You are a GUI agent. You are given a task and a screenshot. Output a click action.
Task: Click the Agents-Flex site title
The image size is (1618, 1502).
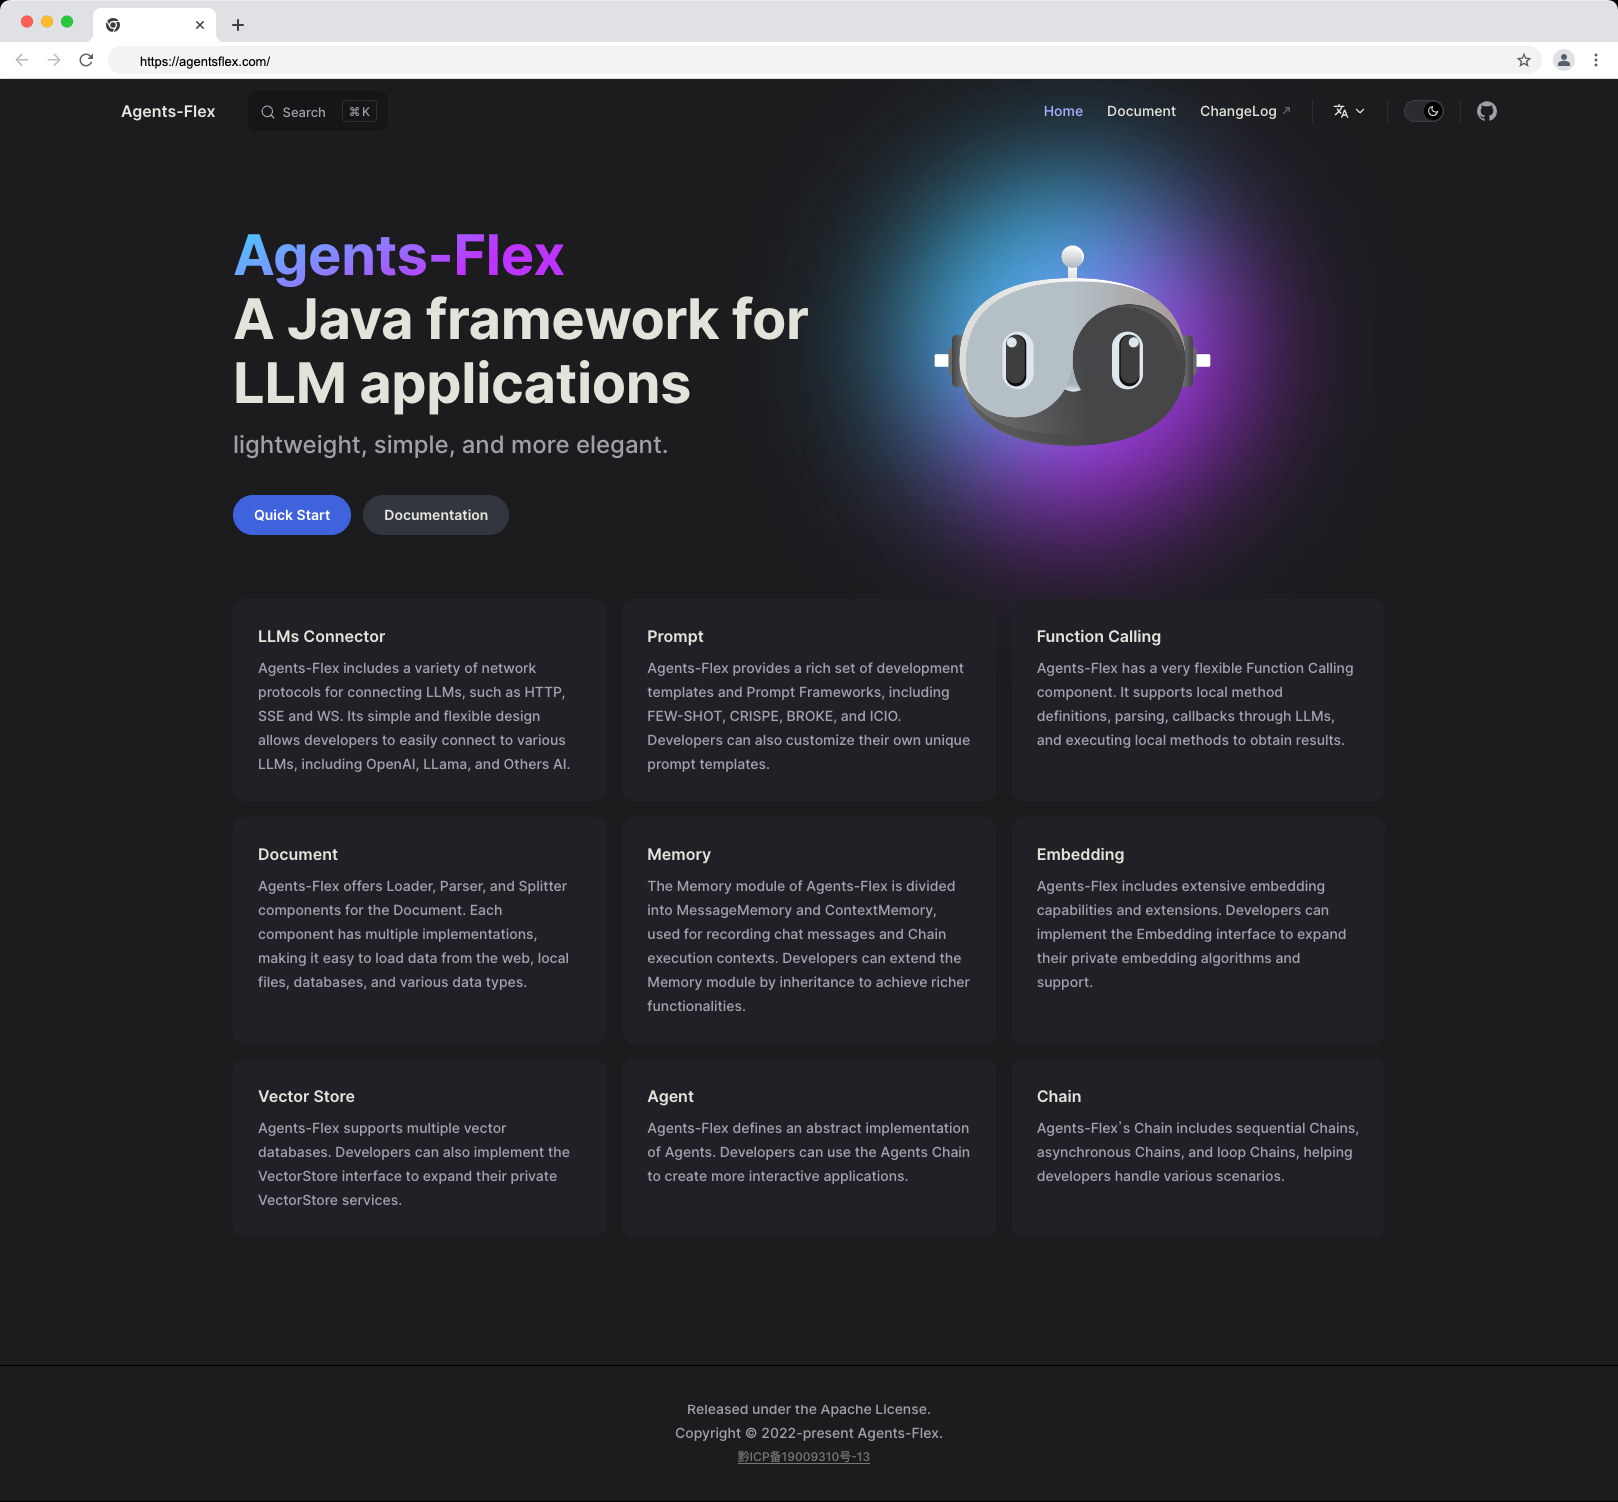pyautogui.click(x=168, y=111)
